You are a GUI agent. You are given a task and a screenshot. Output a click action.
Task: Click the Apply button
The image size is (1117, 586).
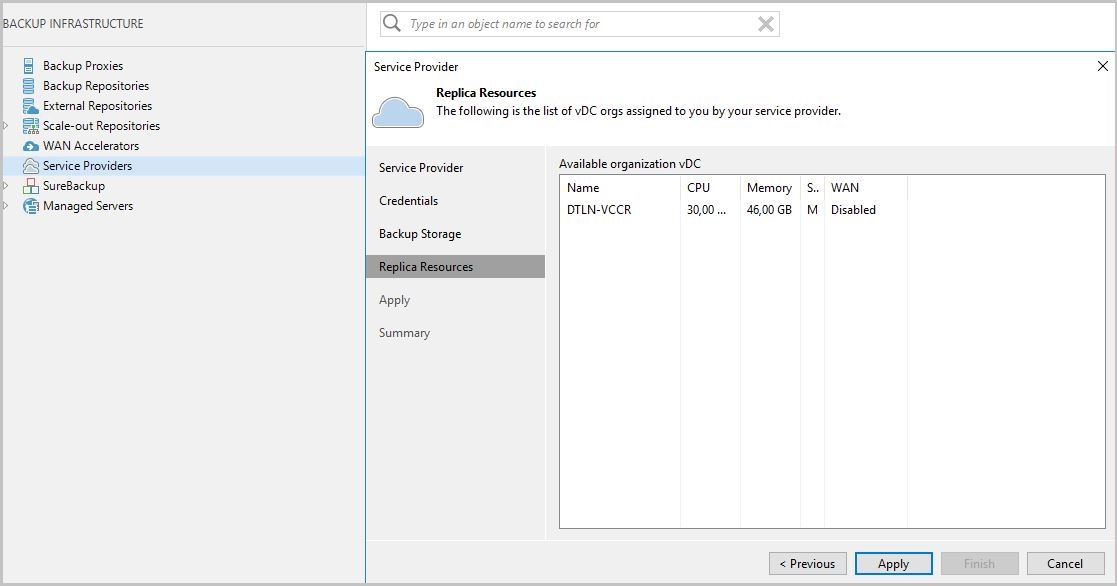click(x=893, y=563)
